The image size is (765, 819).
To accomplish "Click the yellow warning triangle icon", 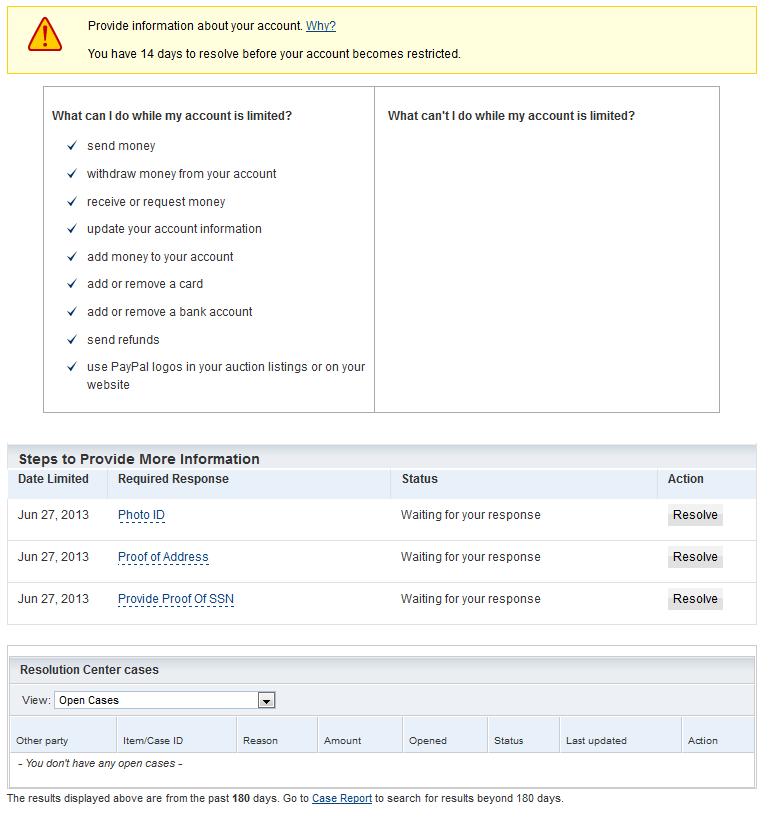I will 45,35.
